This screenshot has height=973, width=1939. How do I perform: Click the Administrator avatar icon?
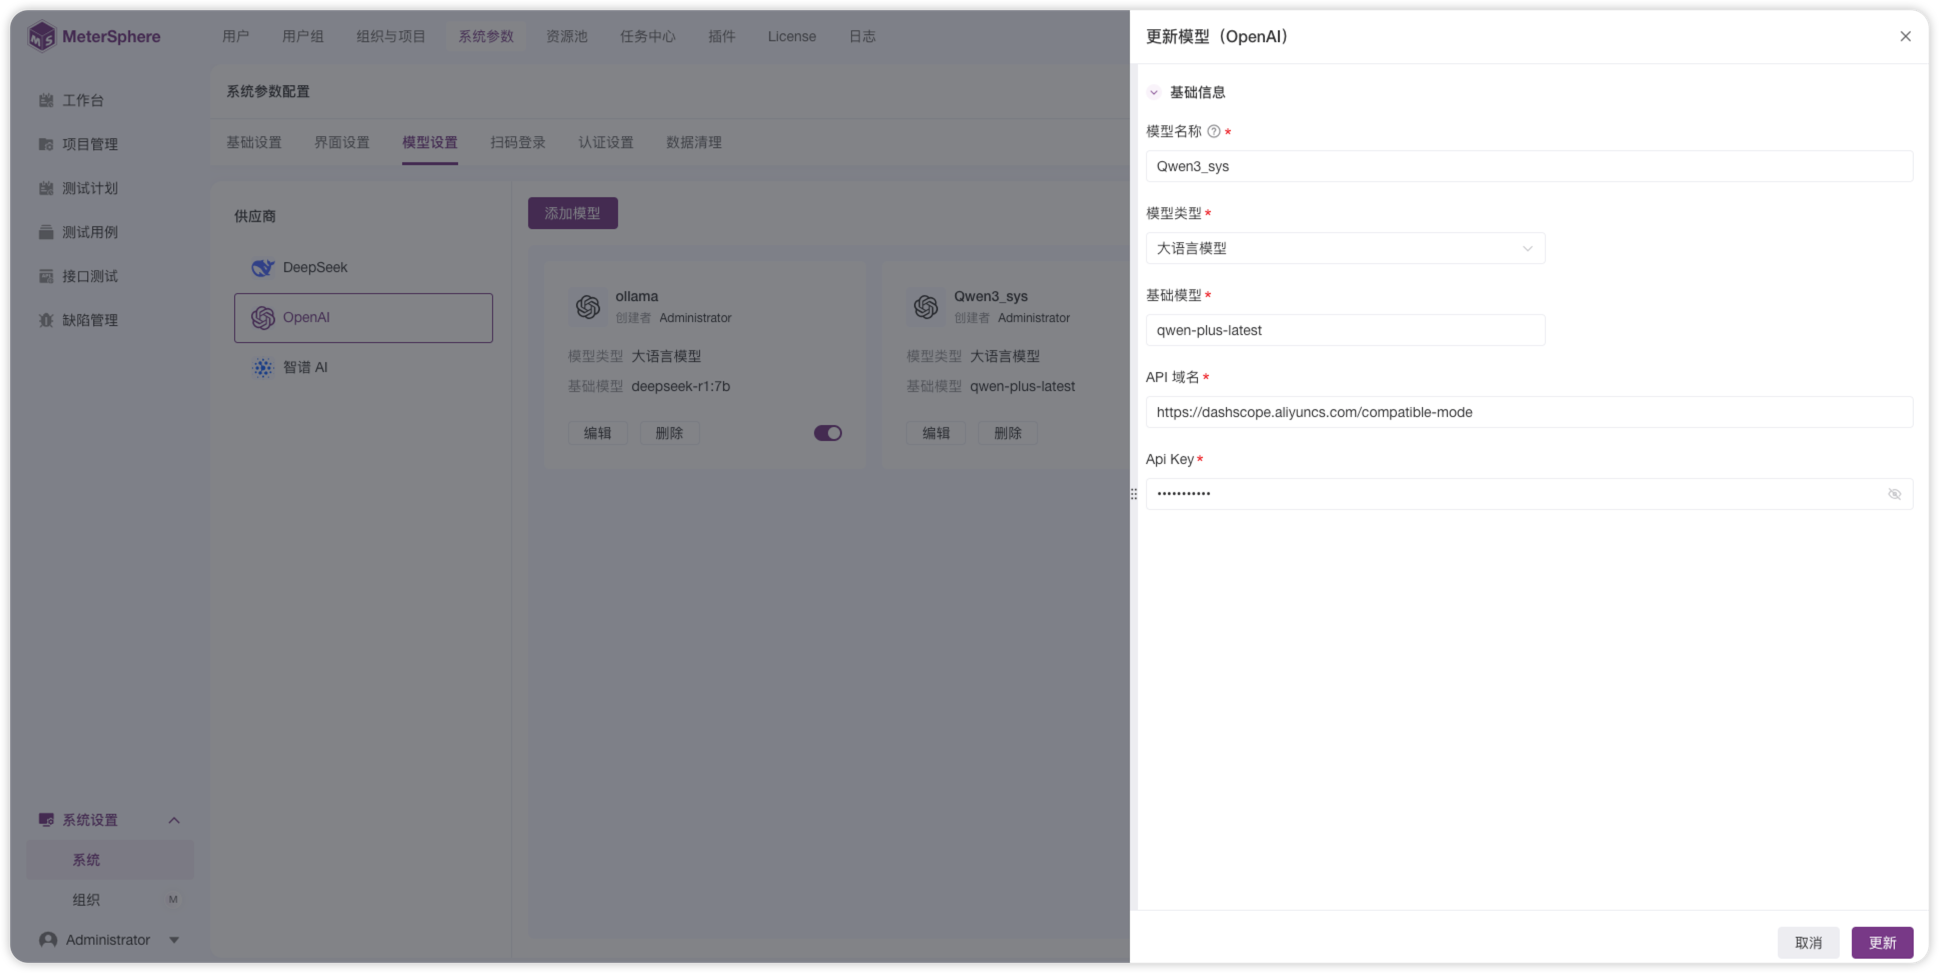48,940
